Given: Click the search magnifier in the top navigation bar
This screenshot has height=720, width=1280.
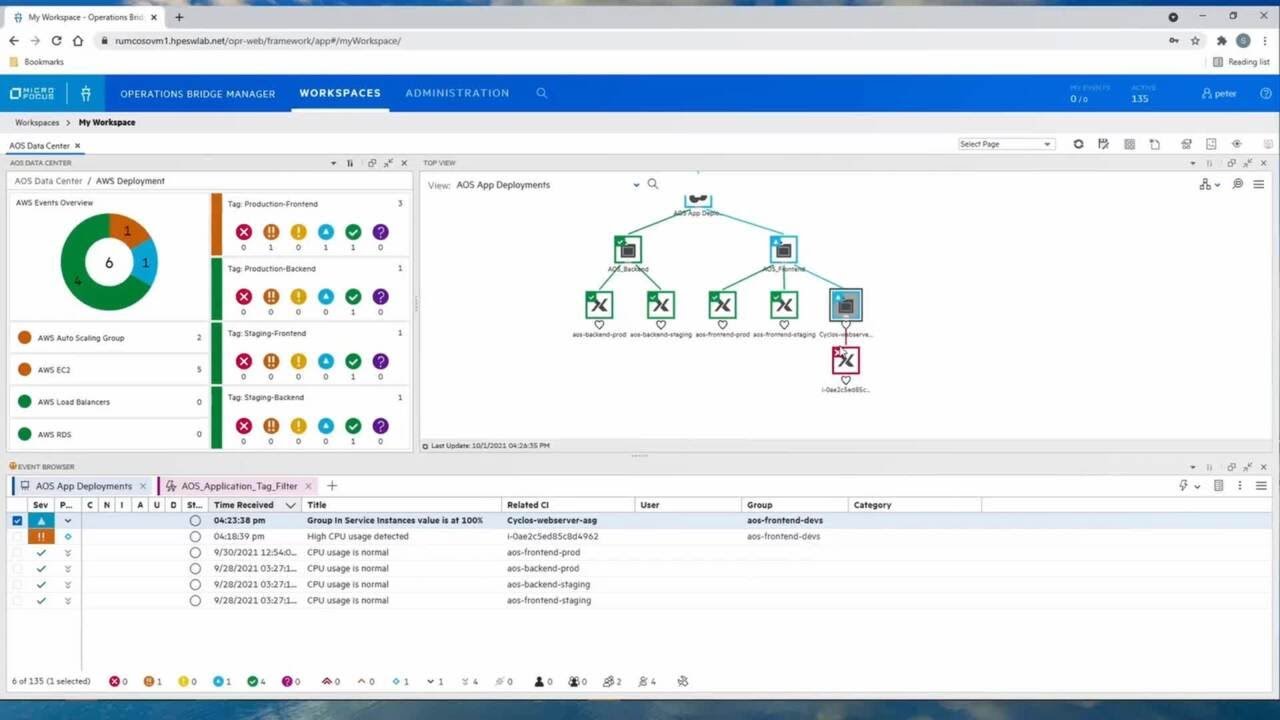Looking at the screenshot, I should click(x=542, y=93).
